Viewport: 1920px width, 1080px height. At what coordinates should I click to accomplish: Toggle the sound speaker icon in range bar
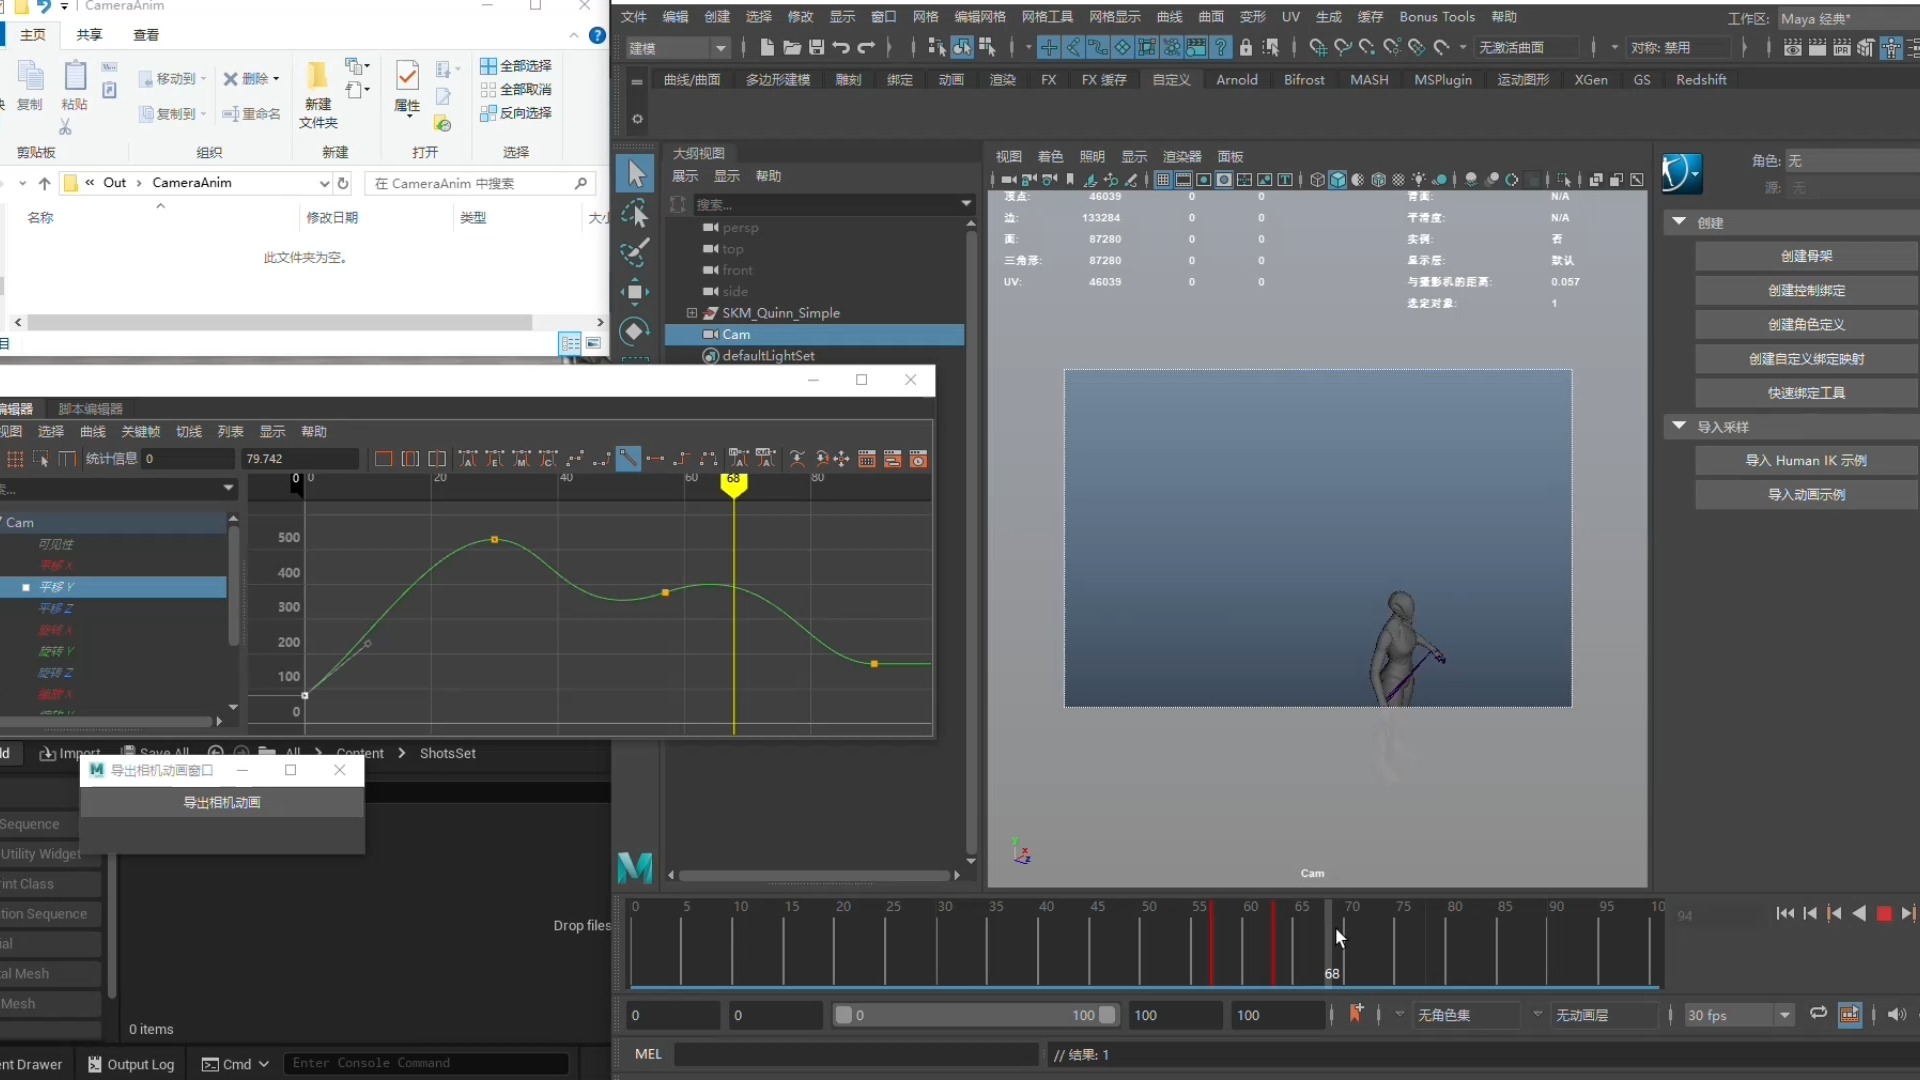tap(1896, 1014)
